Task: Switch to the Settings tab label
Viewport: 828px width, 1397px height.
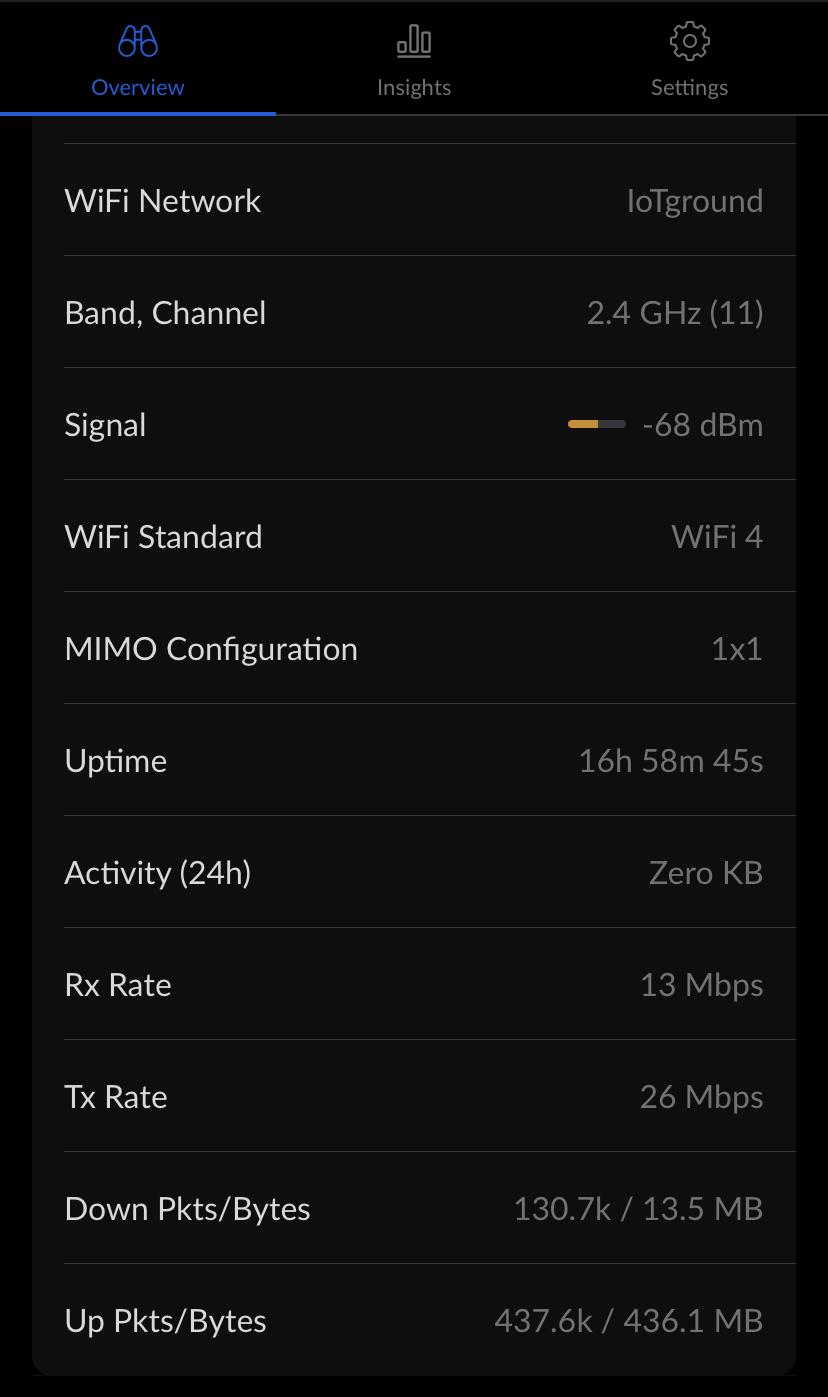Action: click(x=689, y=87)
